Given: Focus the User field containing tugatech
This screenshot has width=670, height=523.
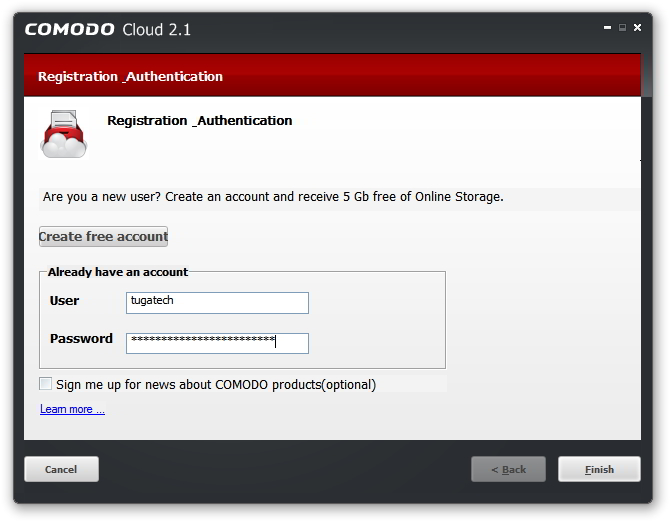Looking at the screenshot, I should coord(217,303).
